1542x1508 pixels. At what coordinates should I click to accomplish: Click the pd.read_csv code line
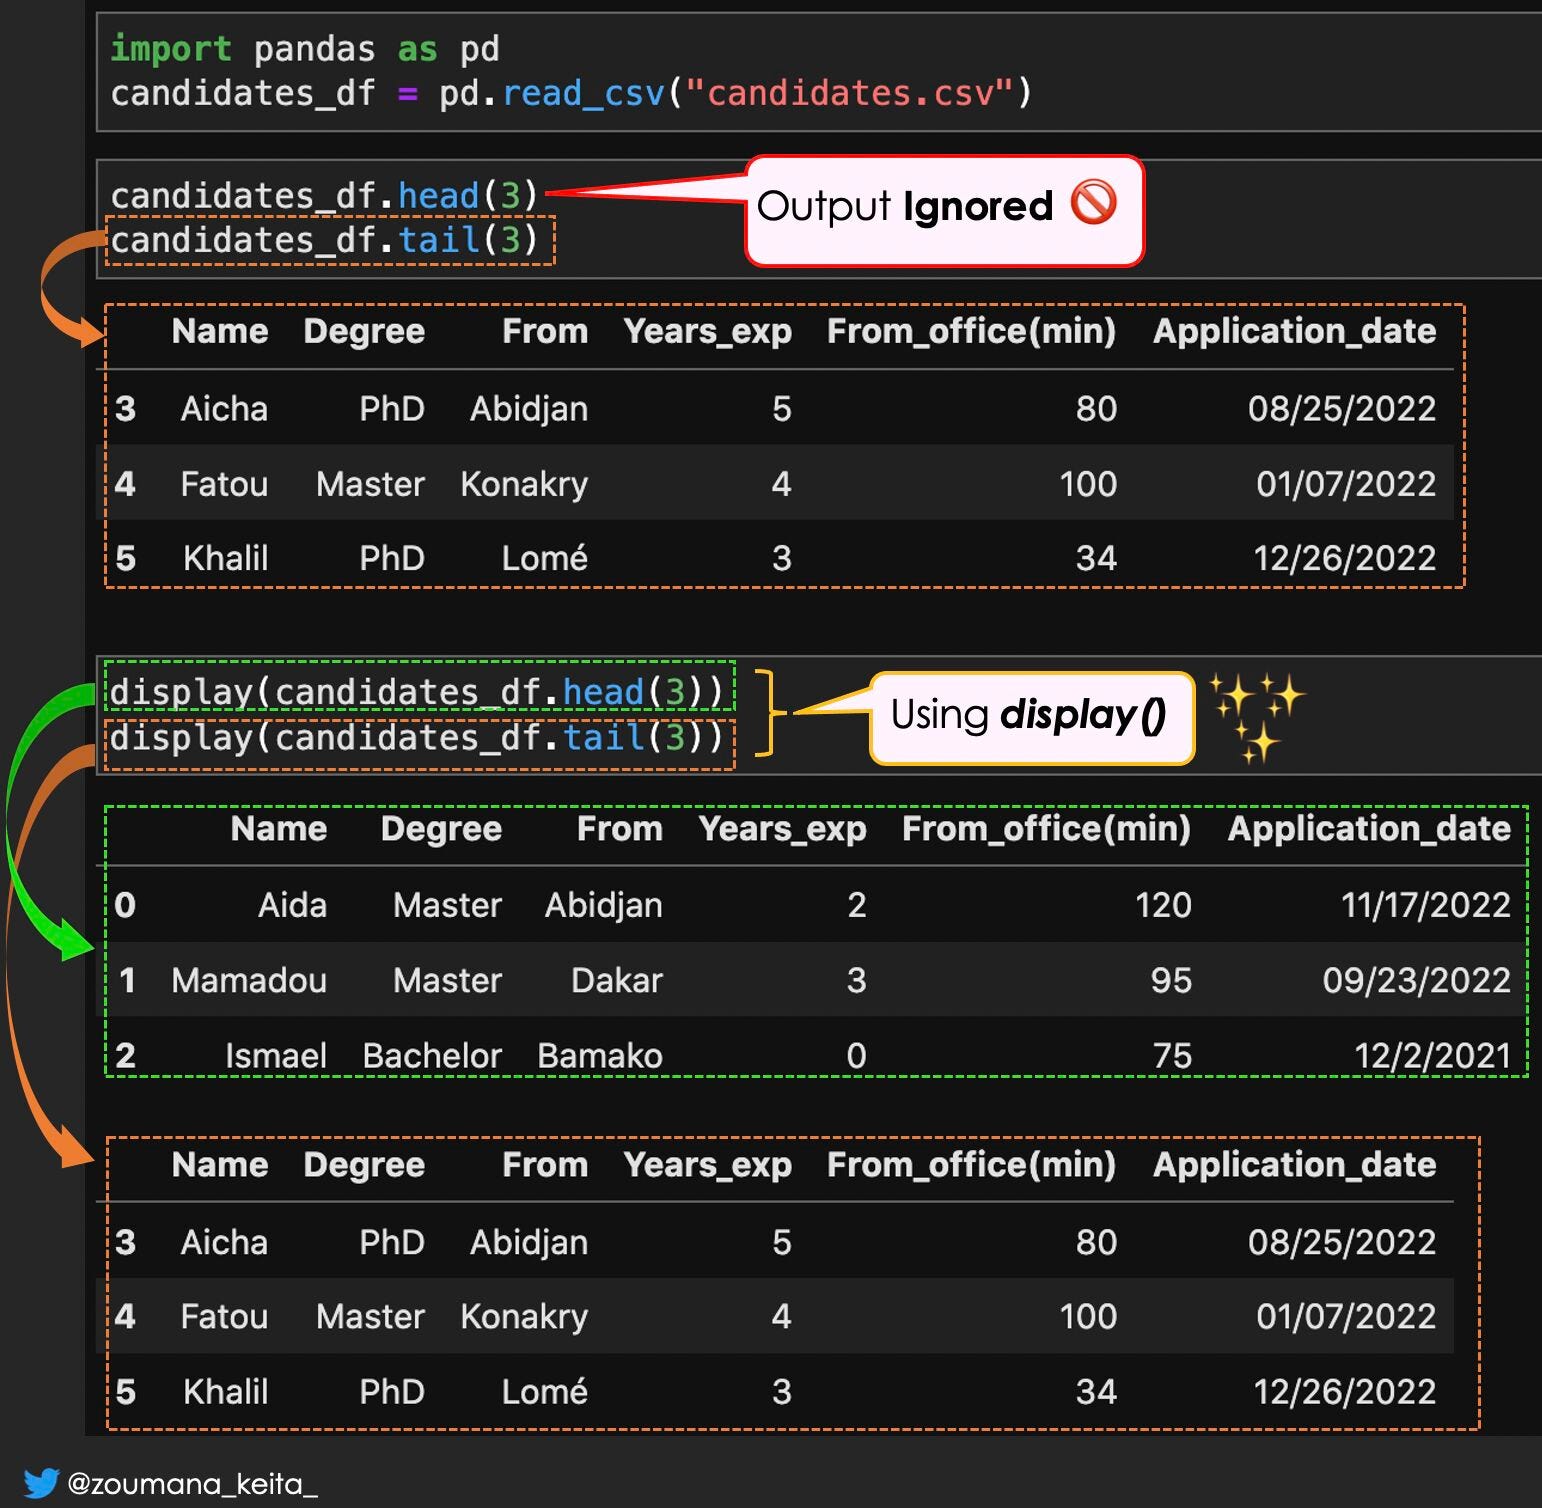570,93
